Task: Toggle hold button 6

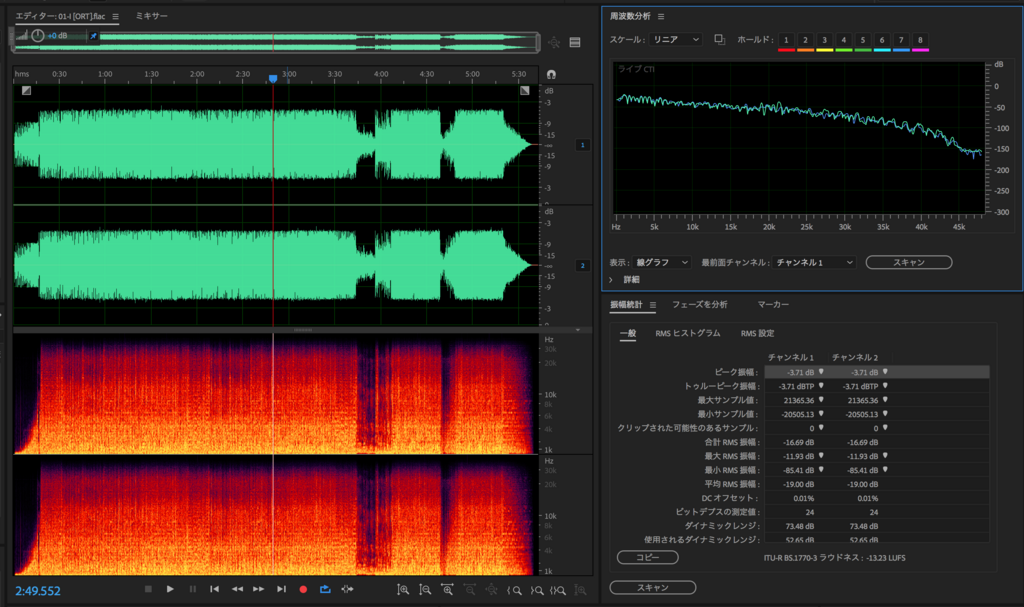Action: tap(882, 40)
